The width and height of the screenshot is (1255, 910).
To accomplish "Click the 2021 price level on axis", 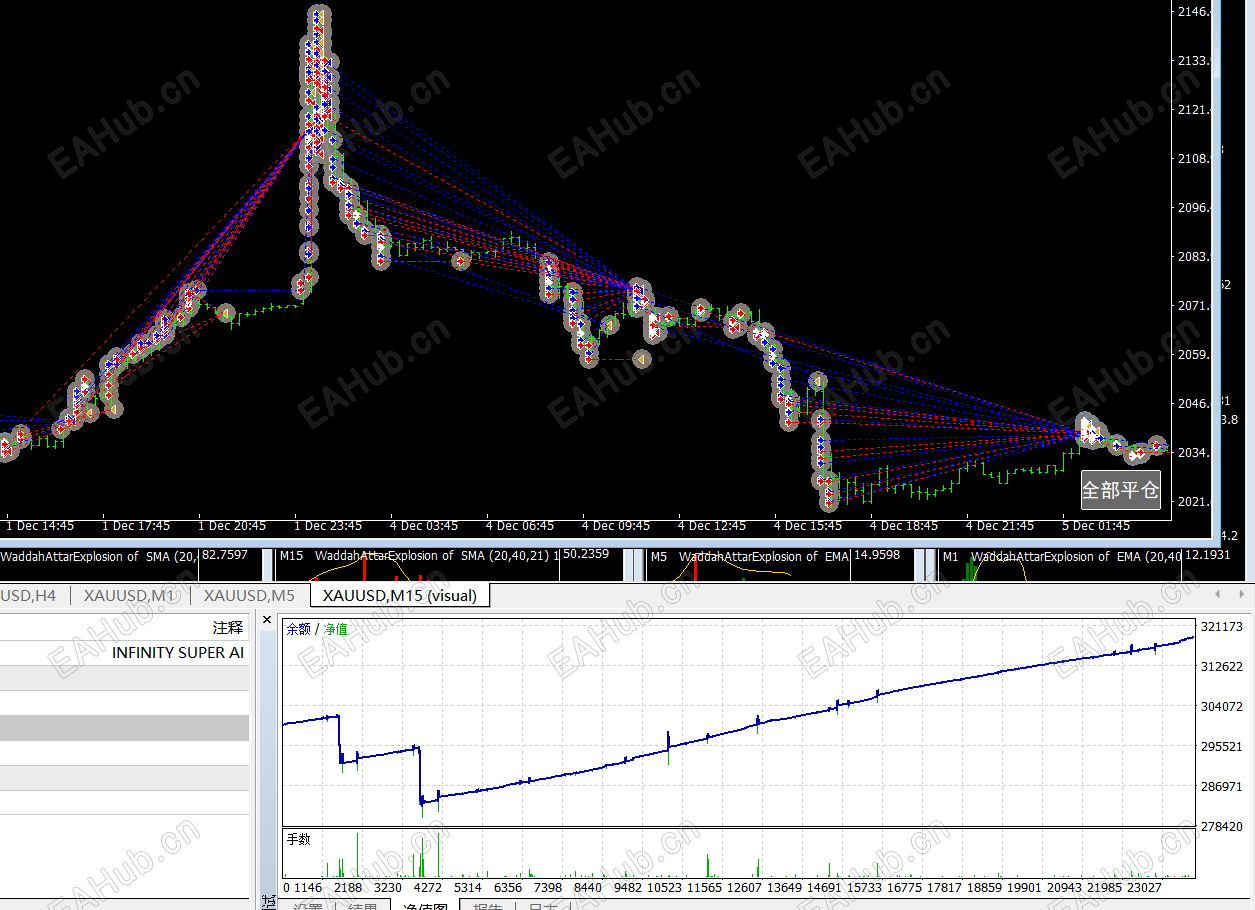I will (1195, 502).
